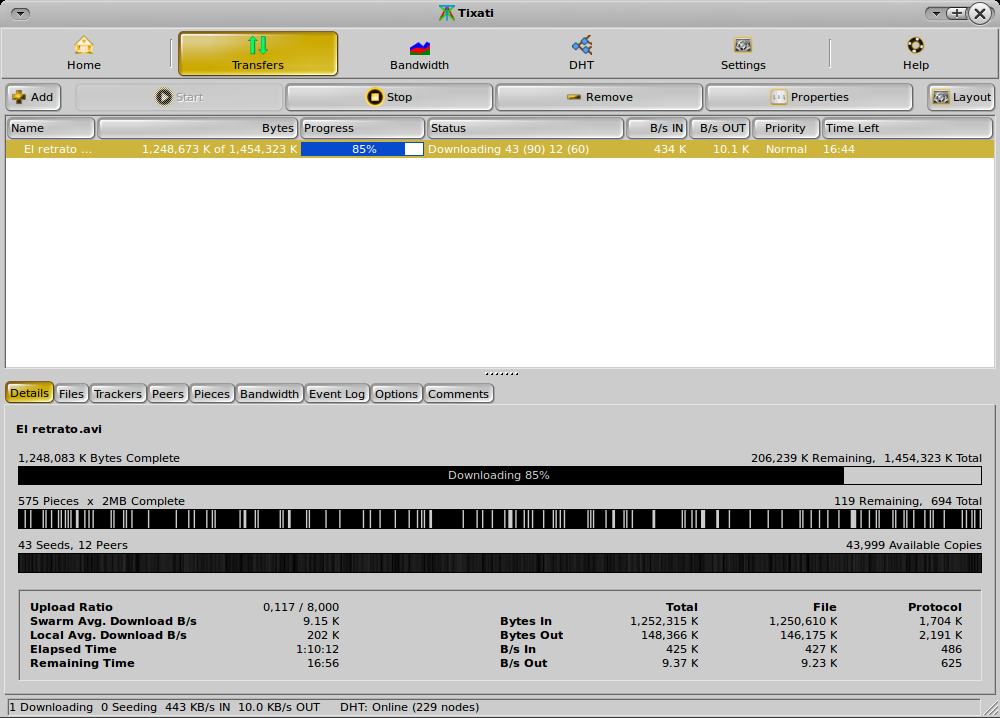The width and height of the screenshot is (1000, 718).
Task: Open Properties for the transfer
Action: [x=809, y=96]
